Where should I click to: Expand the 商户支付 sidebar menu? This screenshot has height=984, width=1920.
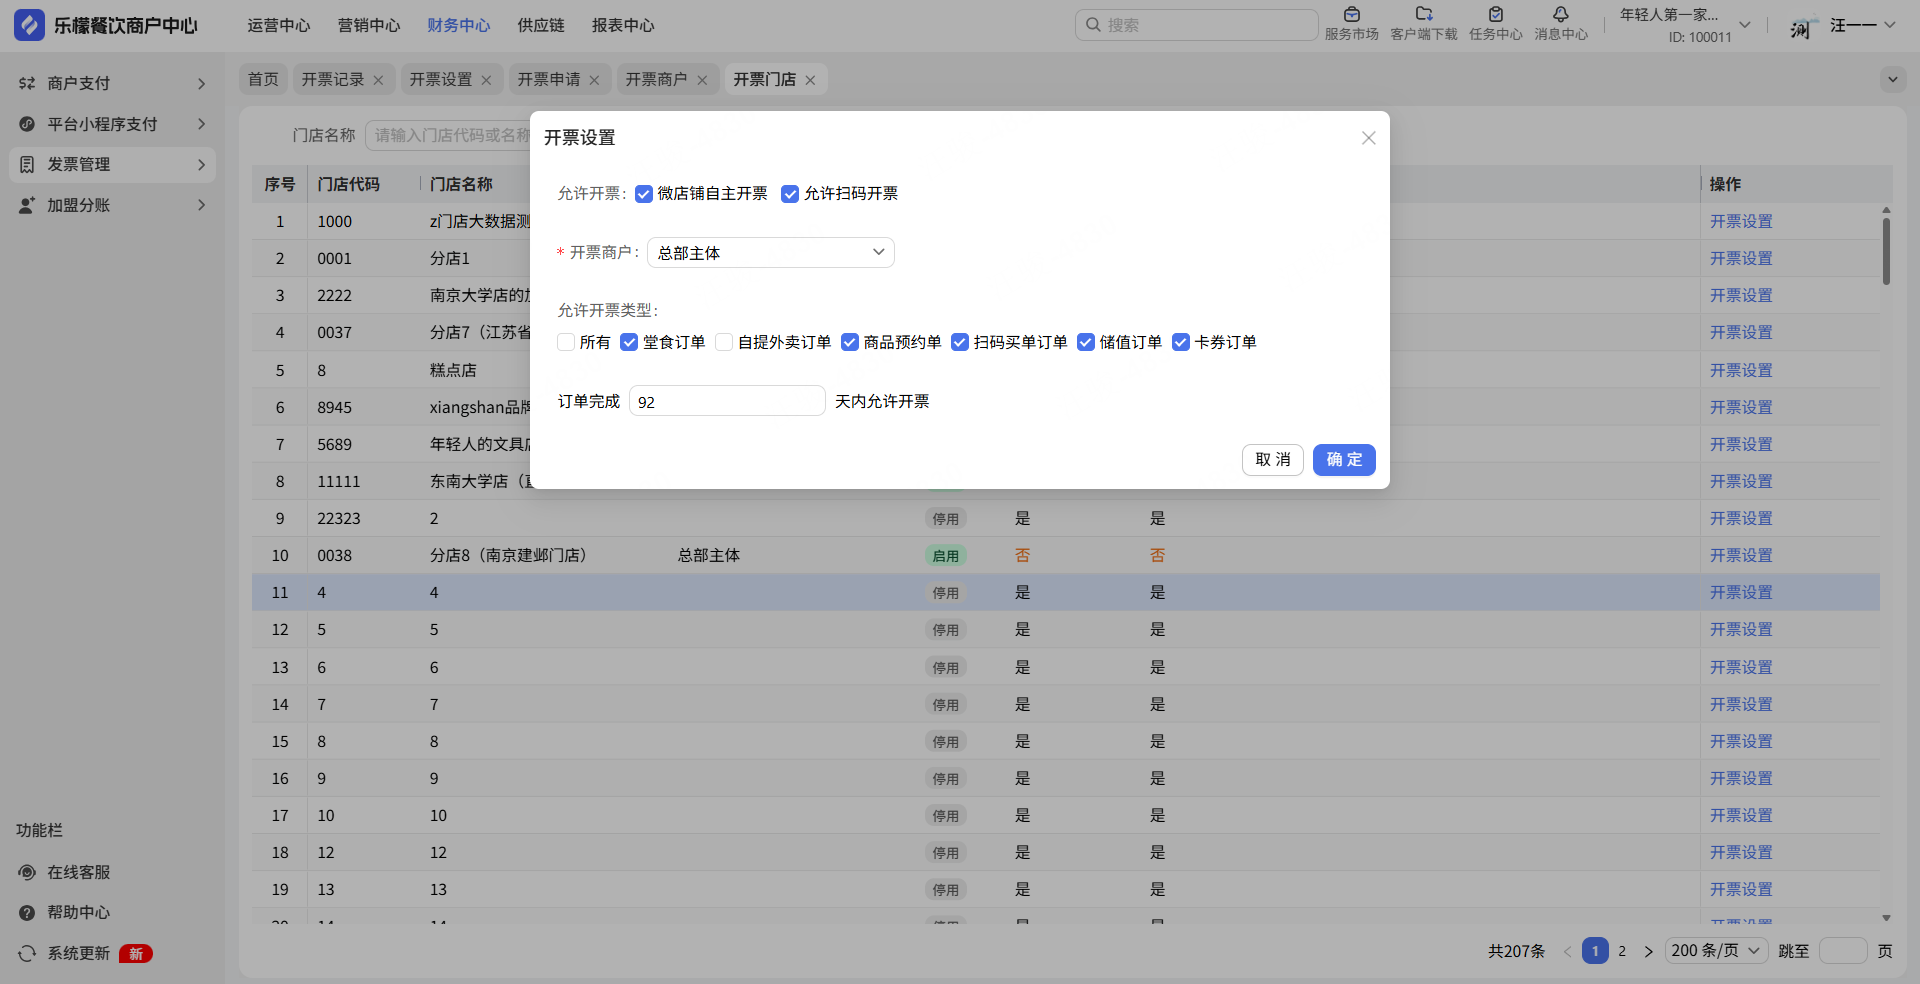click(201, 83)
